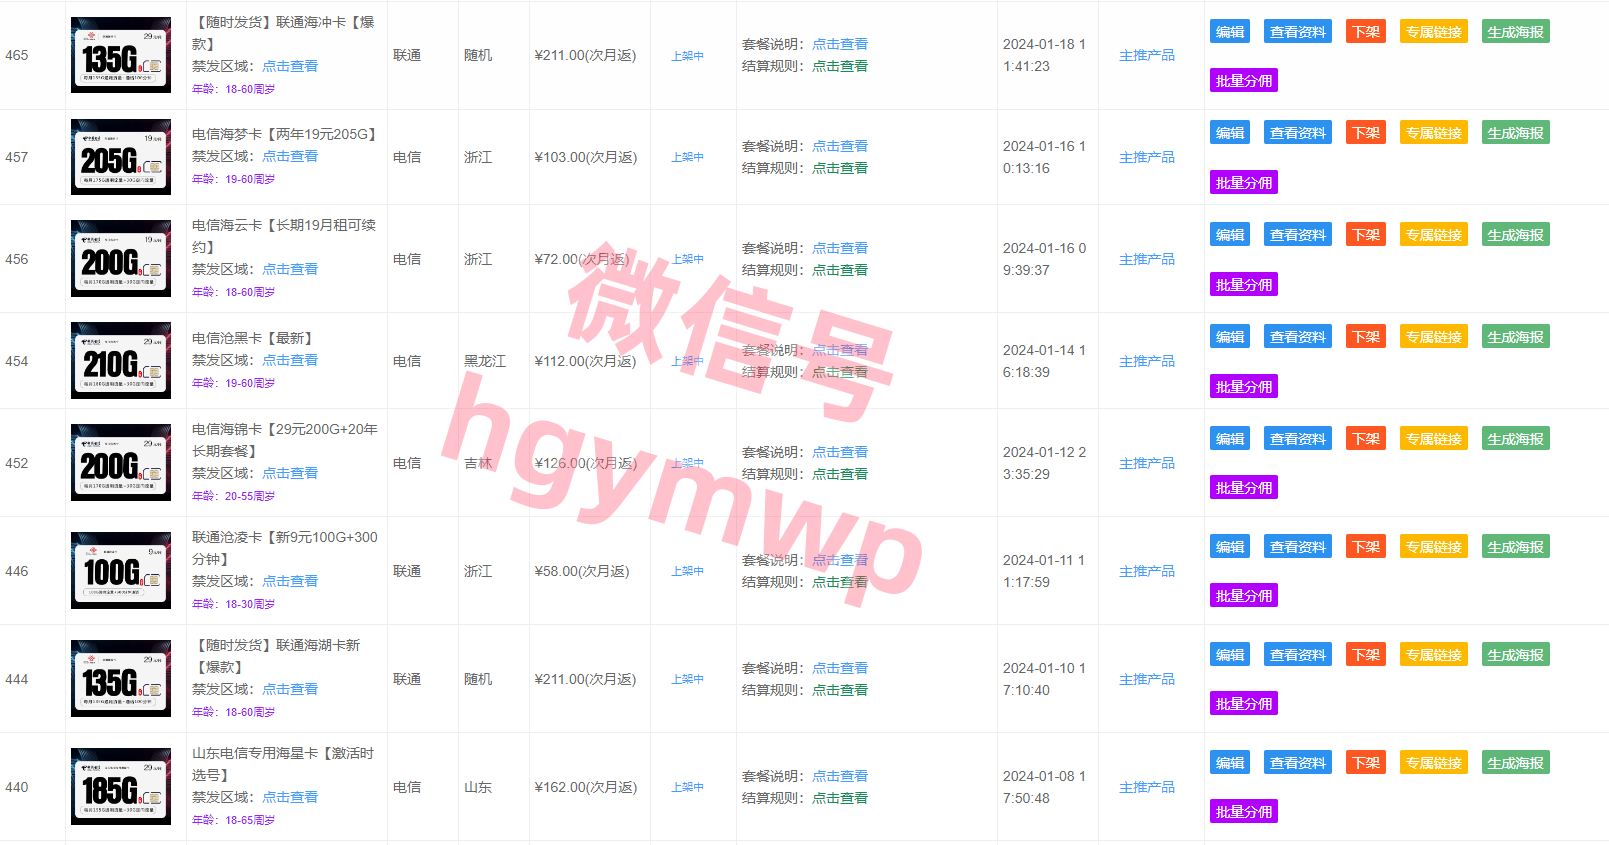Viewport: 1609px width, 845px height.
Task: Click 查看资料 button for row 440
Action: [x=1298, y=763]
